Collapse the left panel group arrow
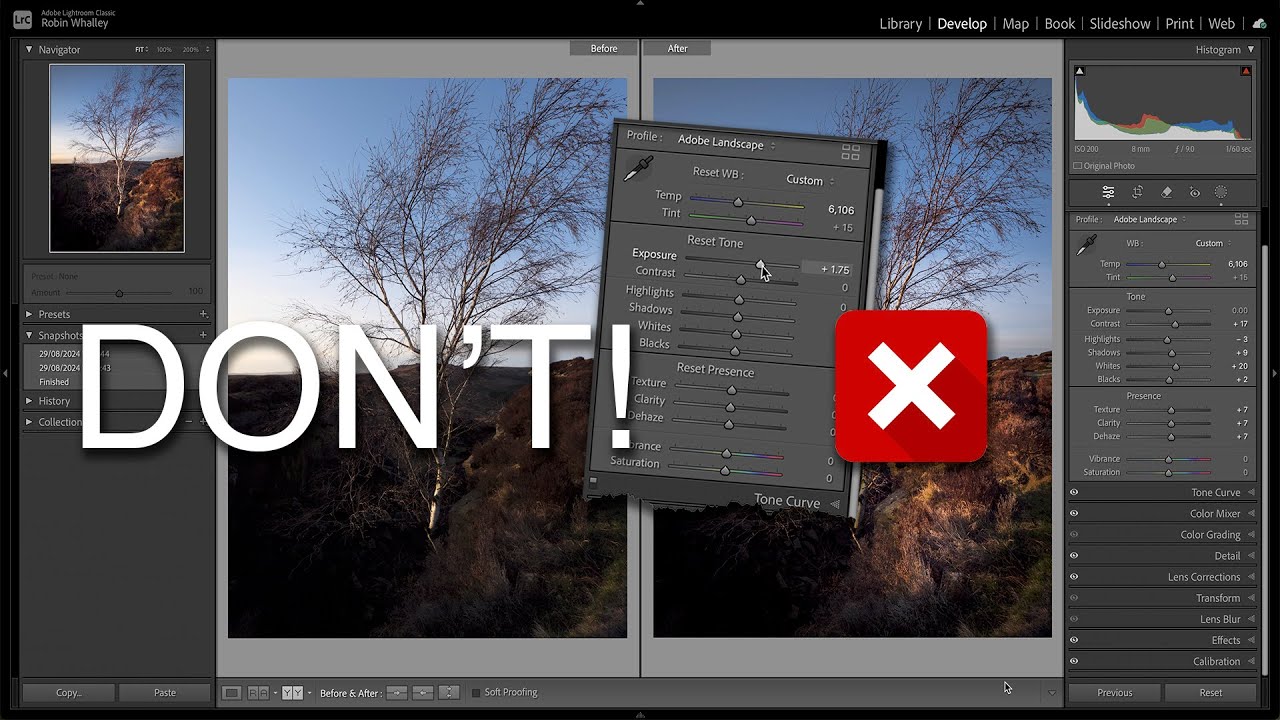The image size is (1280, 720). click(6, 373)
